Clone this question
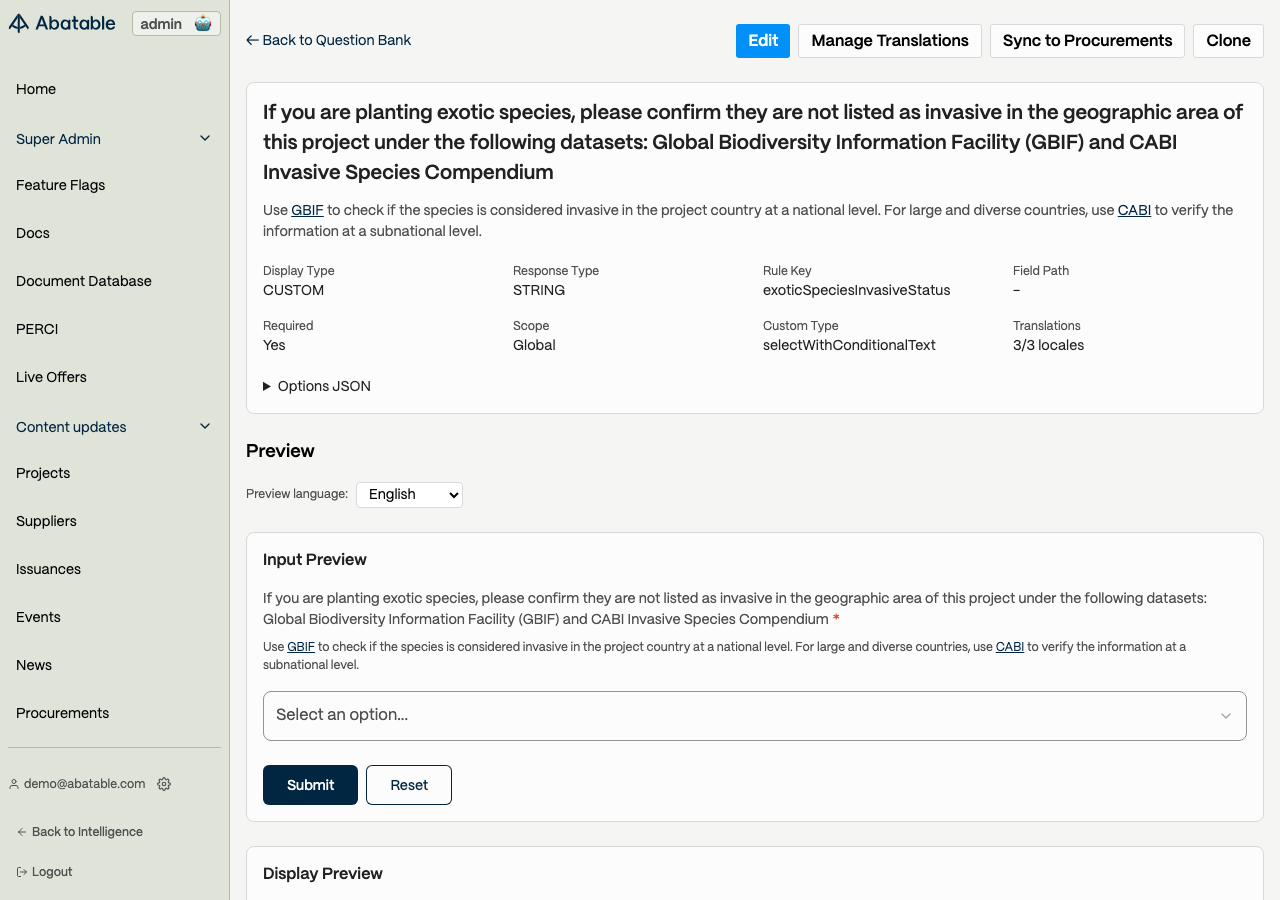 (1228, 41)
